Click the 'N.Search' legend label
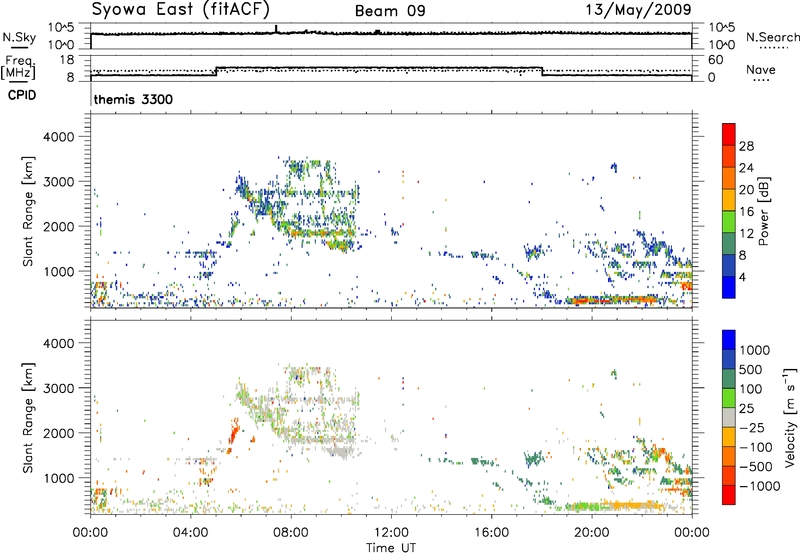 [x=772, y=37]
